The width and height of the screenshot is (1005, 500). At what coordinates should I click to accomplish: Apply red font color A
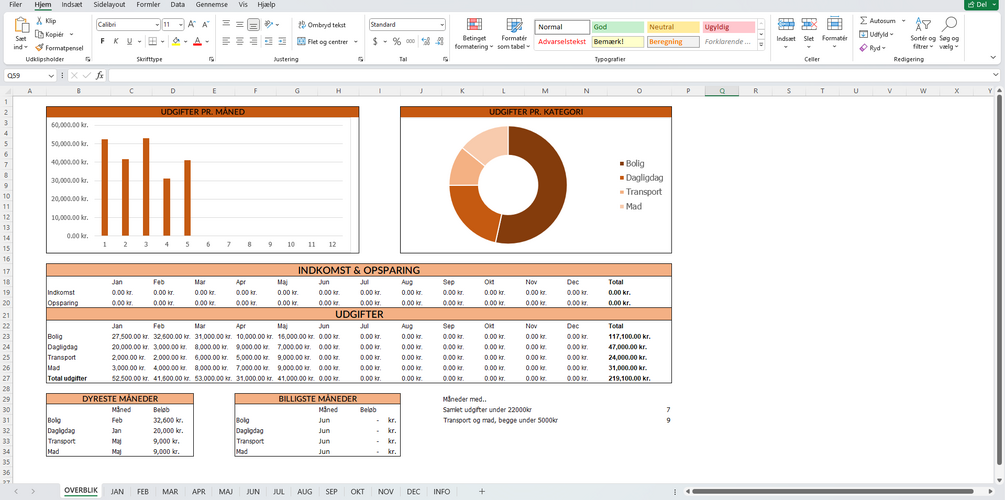pos(197,41)
